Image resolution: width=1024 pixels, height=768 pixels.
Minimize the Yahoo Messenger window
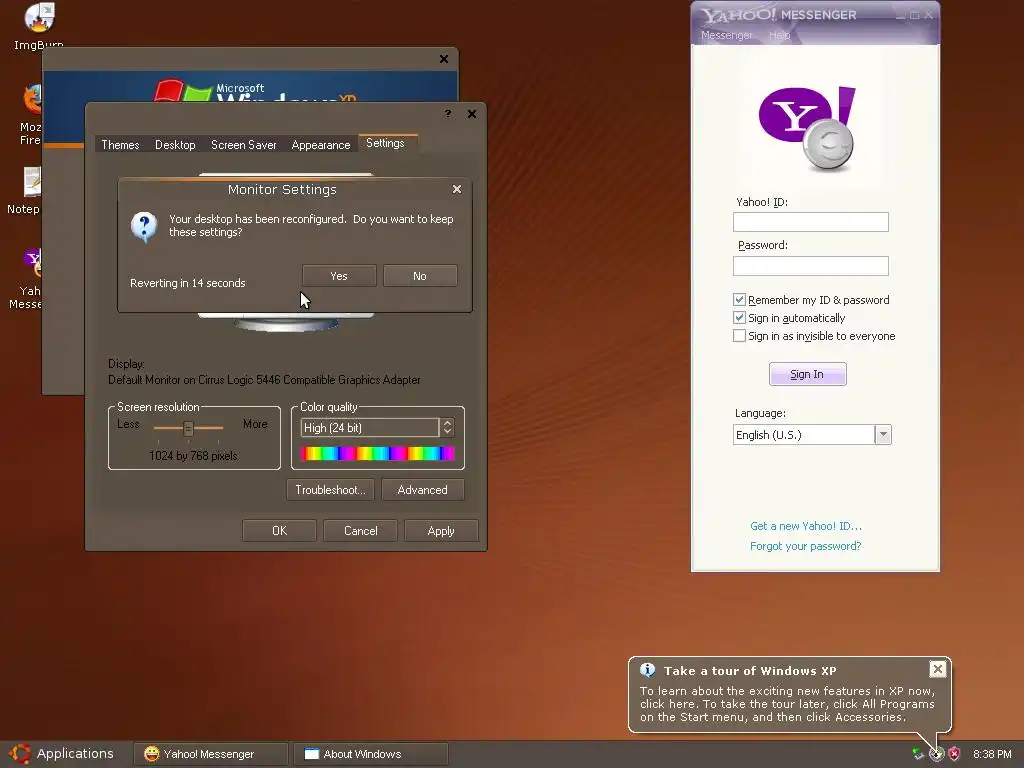point(901,15)
